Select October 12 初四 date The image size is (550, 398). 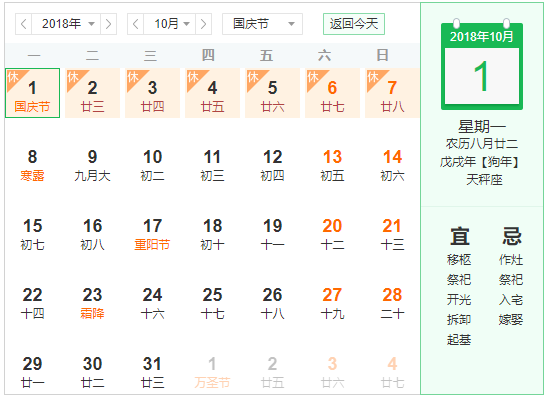(273, 166)
